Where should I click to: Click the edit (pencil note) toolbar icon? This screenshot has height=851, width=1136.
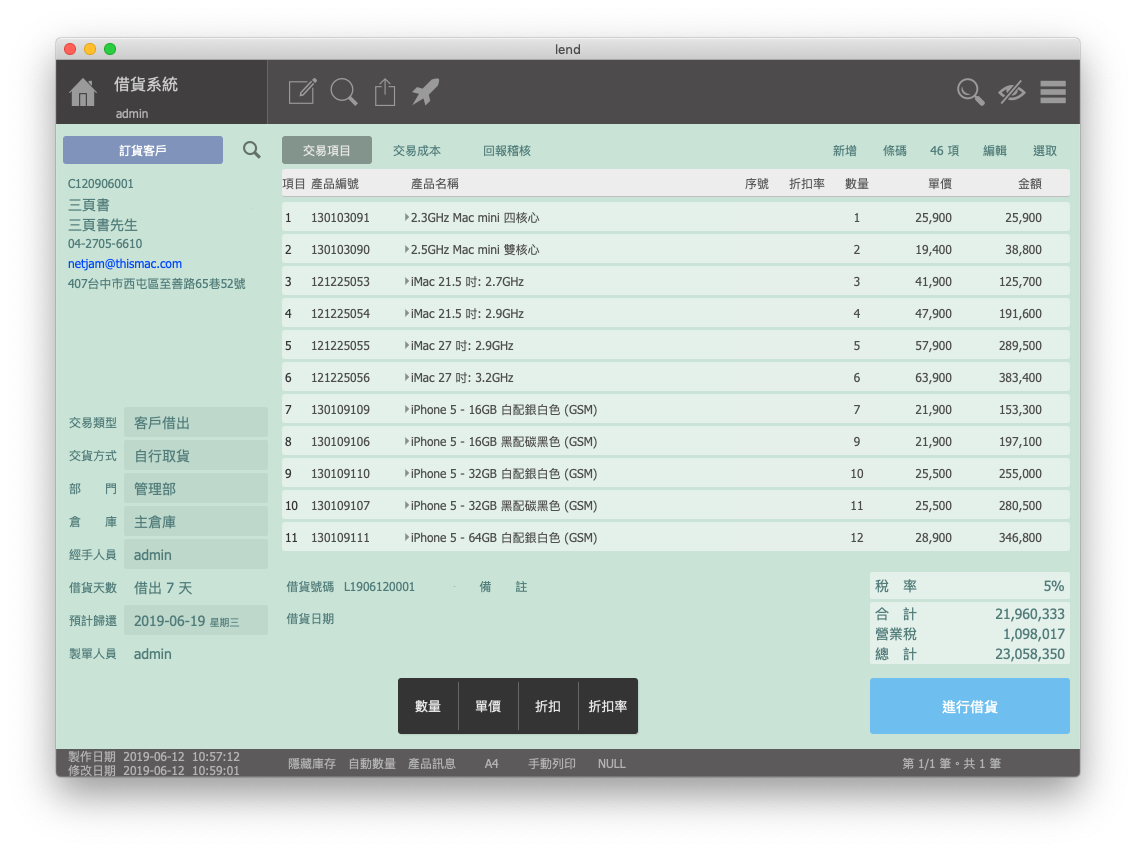(x=302, y=91)
